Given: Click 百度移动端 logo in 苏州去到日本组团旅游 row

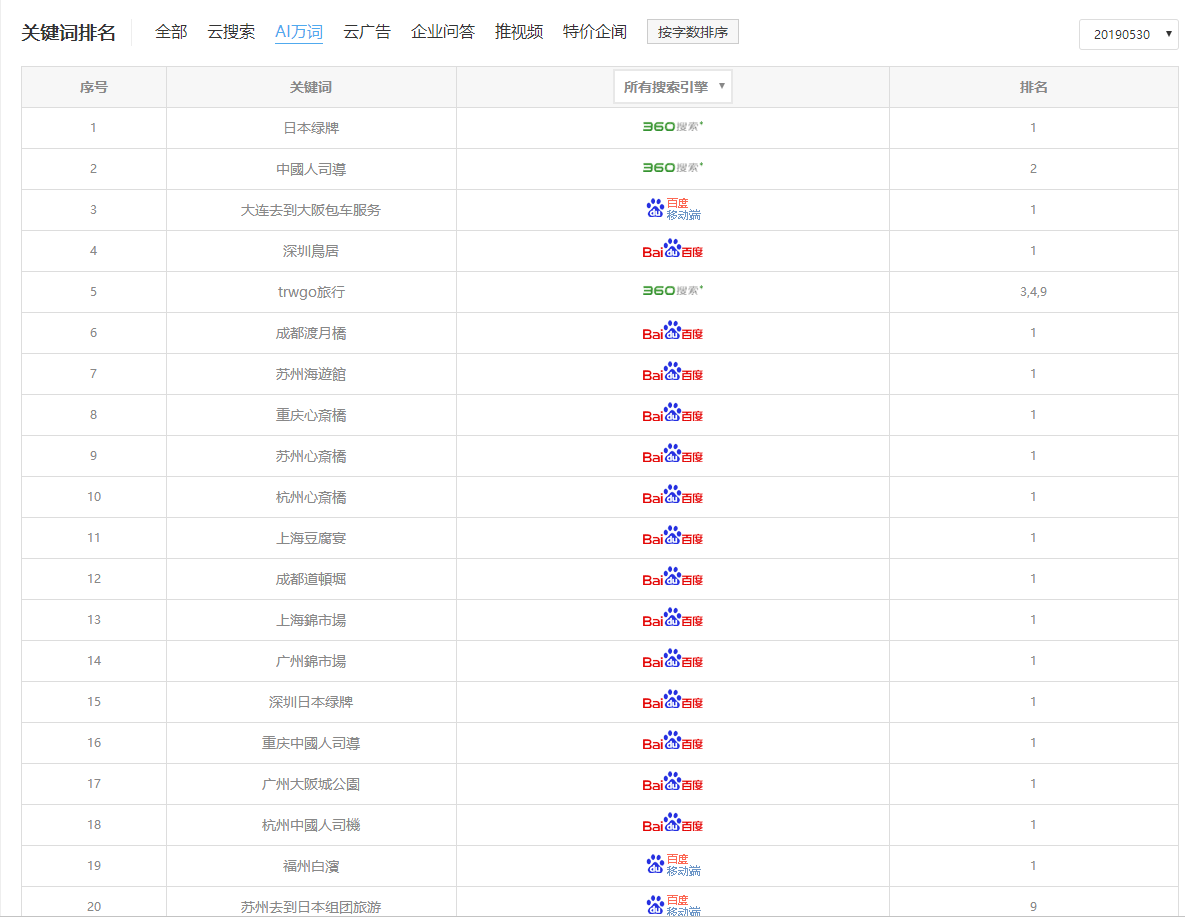Looking at the screenshot, I should point(673,906).
